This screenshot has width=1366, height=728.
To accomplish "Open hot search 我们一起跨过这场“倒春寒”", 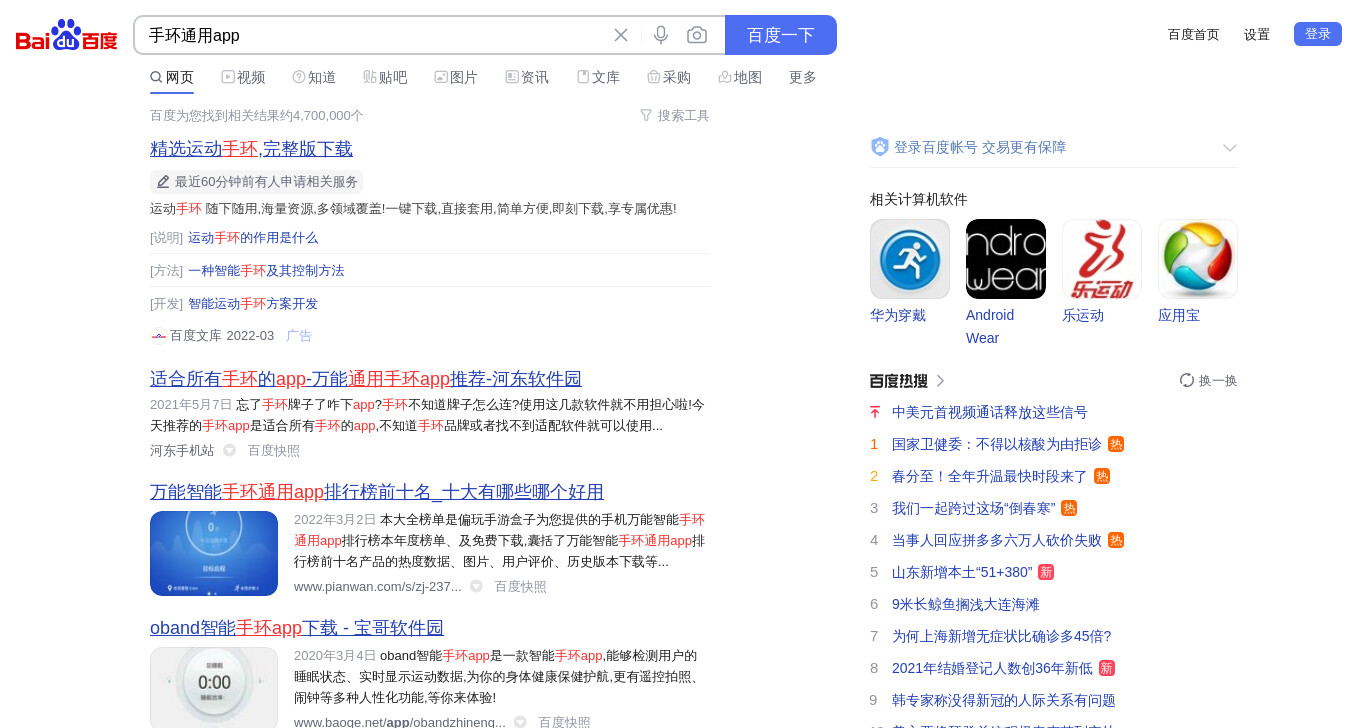I will [x=974, y=508].
